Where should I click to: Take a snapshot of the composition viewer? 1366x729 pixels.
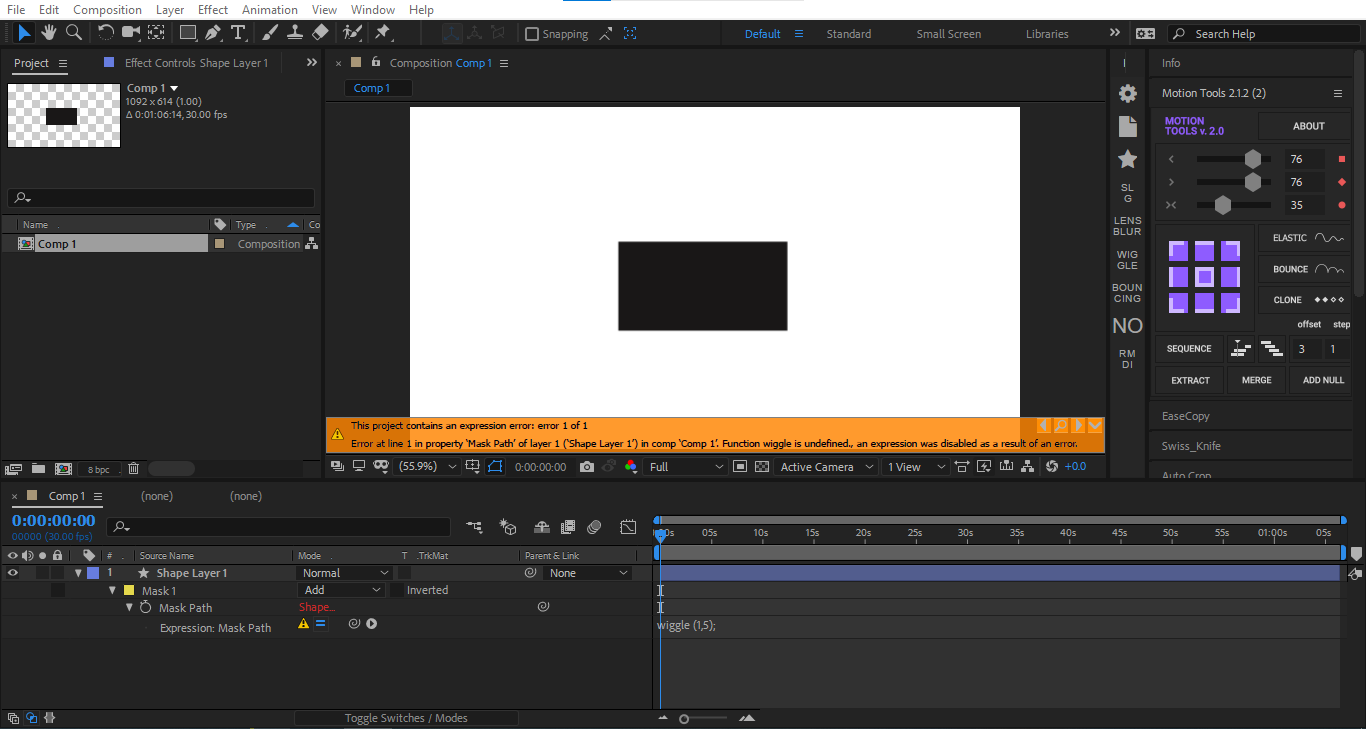point(587,466)
